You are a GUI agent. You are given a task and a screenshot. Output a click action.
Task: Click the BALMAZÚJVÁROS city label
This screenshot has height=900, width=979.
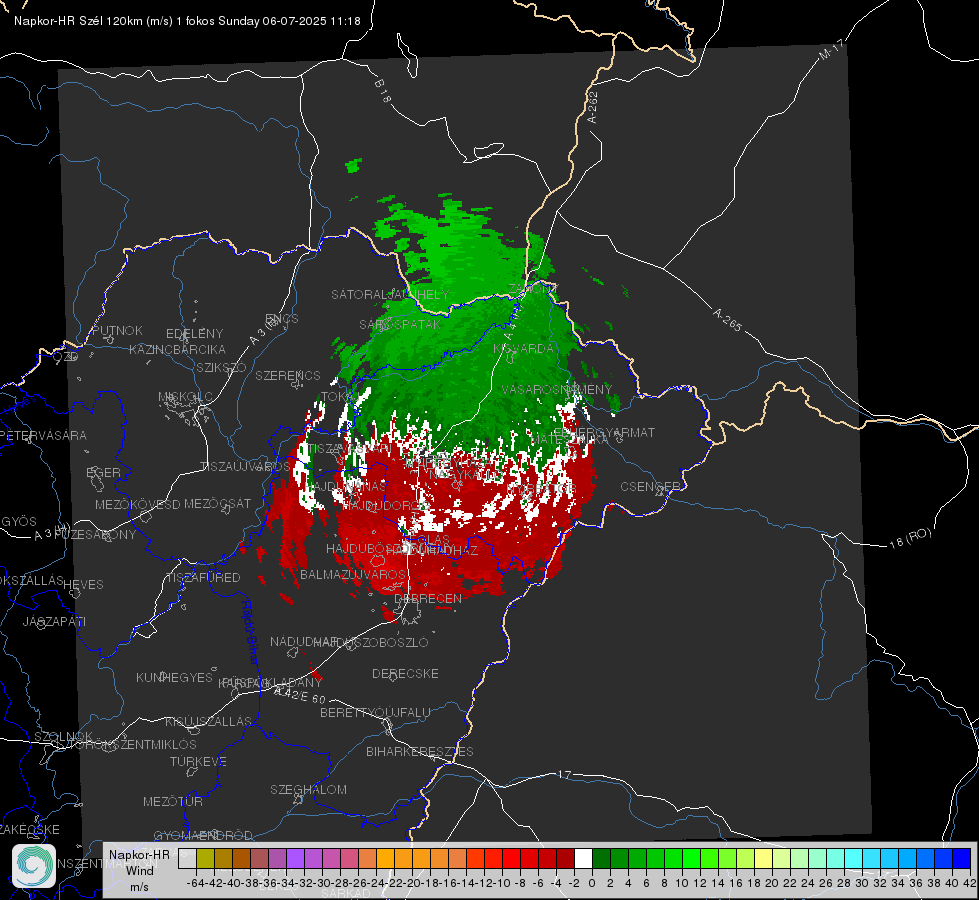pos(353,574)
